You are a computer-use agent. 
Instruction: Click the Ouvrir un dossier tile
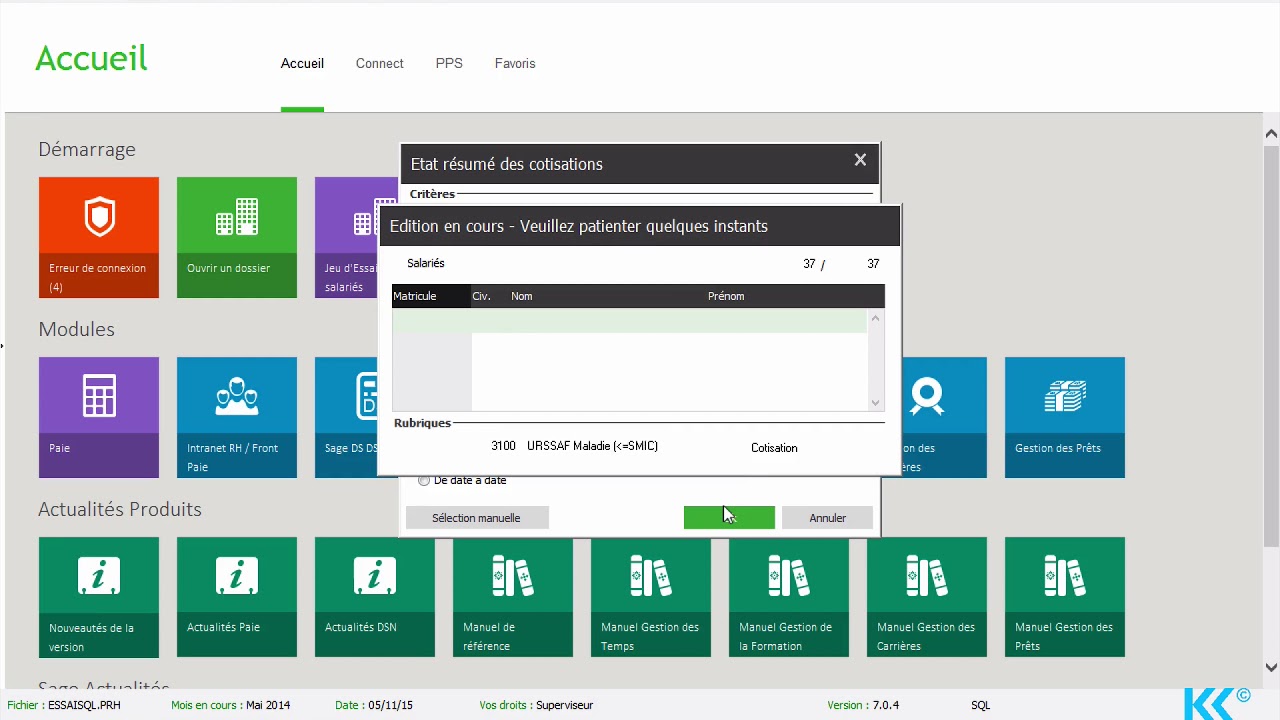point(236,237)
